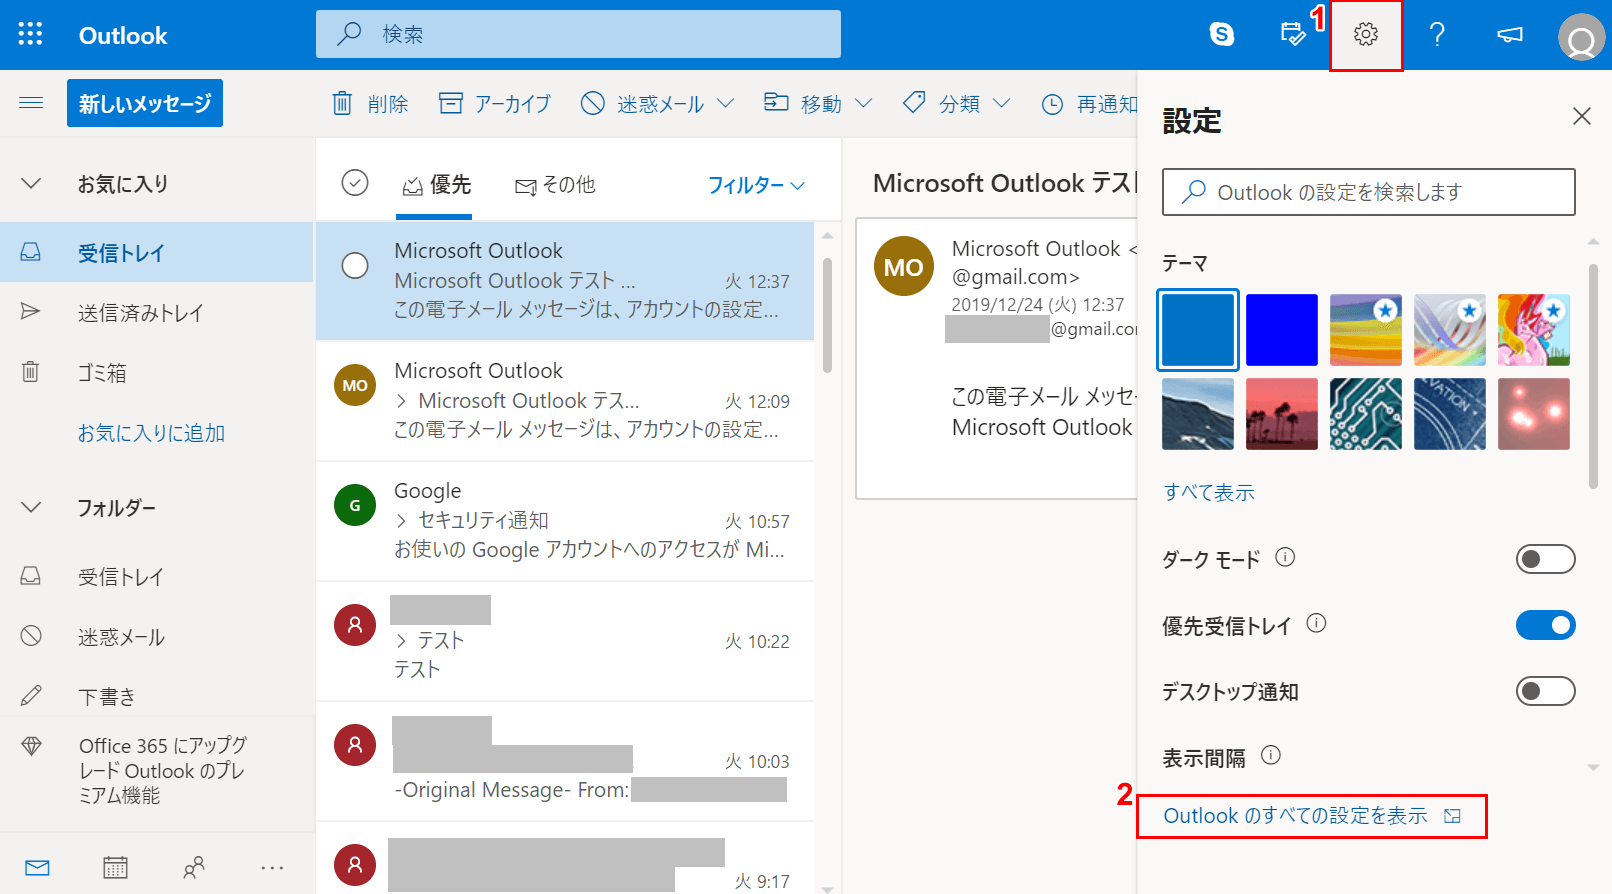Open the app launcher grid icon
This screenshot has height=894, width=1612.
pyautogui.click(x=30, y=35)
